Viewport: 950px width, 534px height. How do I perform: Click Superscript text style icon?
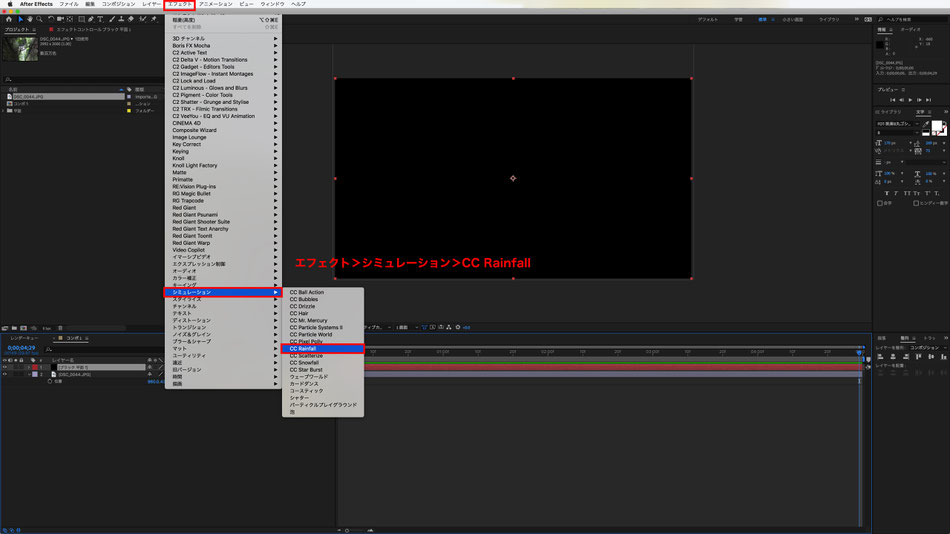(x=927, y=193)
